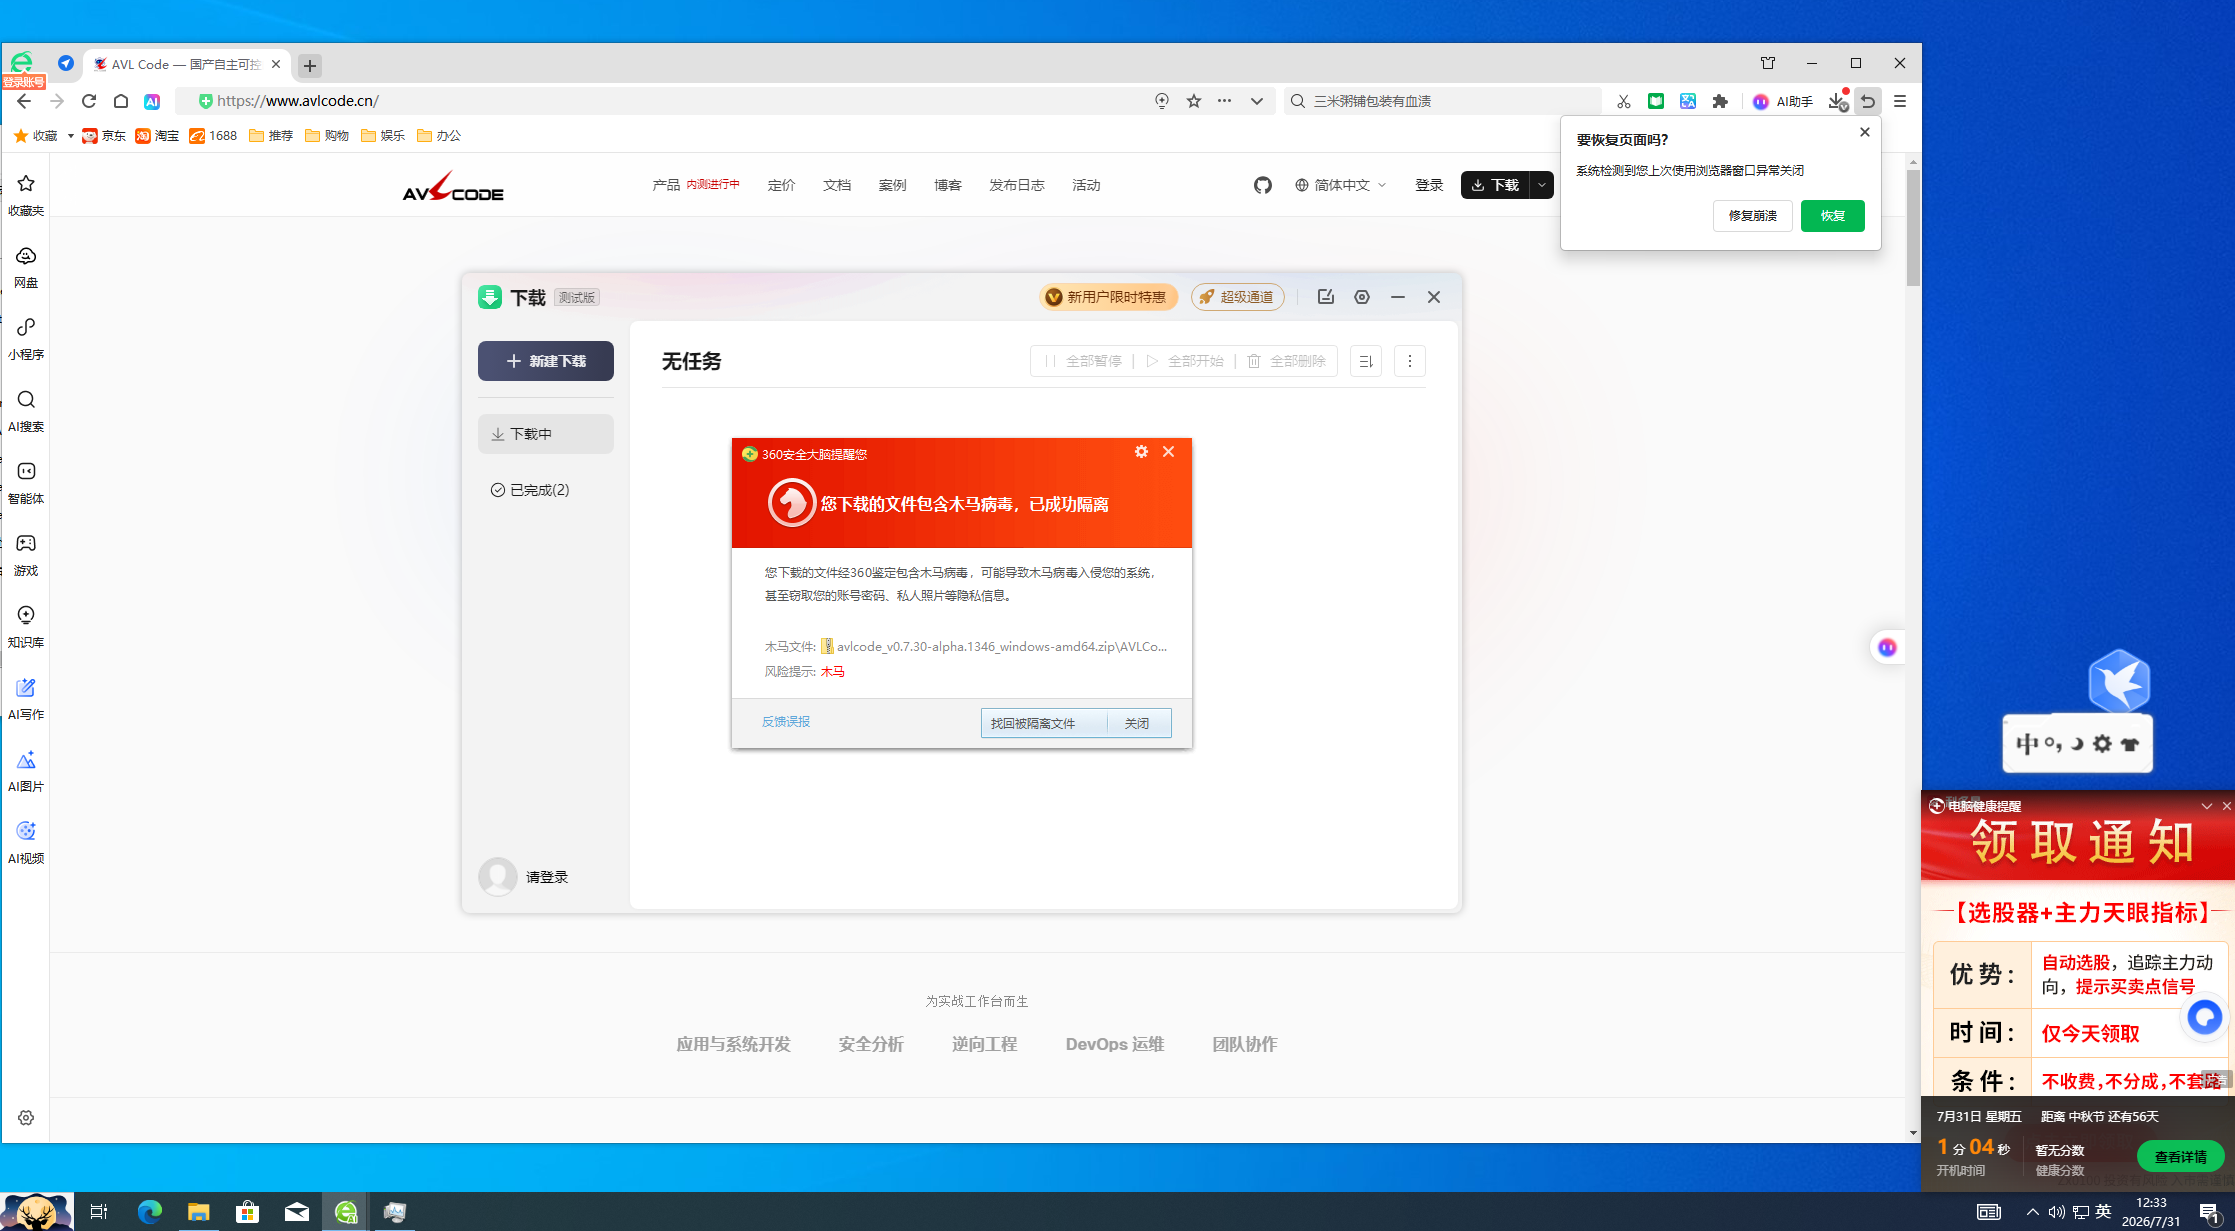Screen dimensions: 2235x1231
Task: Collapse the 电脑健康提醒 popup chevron
Action: [2206, 806]
